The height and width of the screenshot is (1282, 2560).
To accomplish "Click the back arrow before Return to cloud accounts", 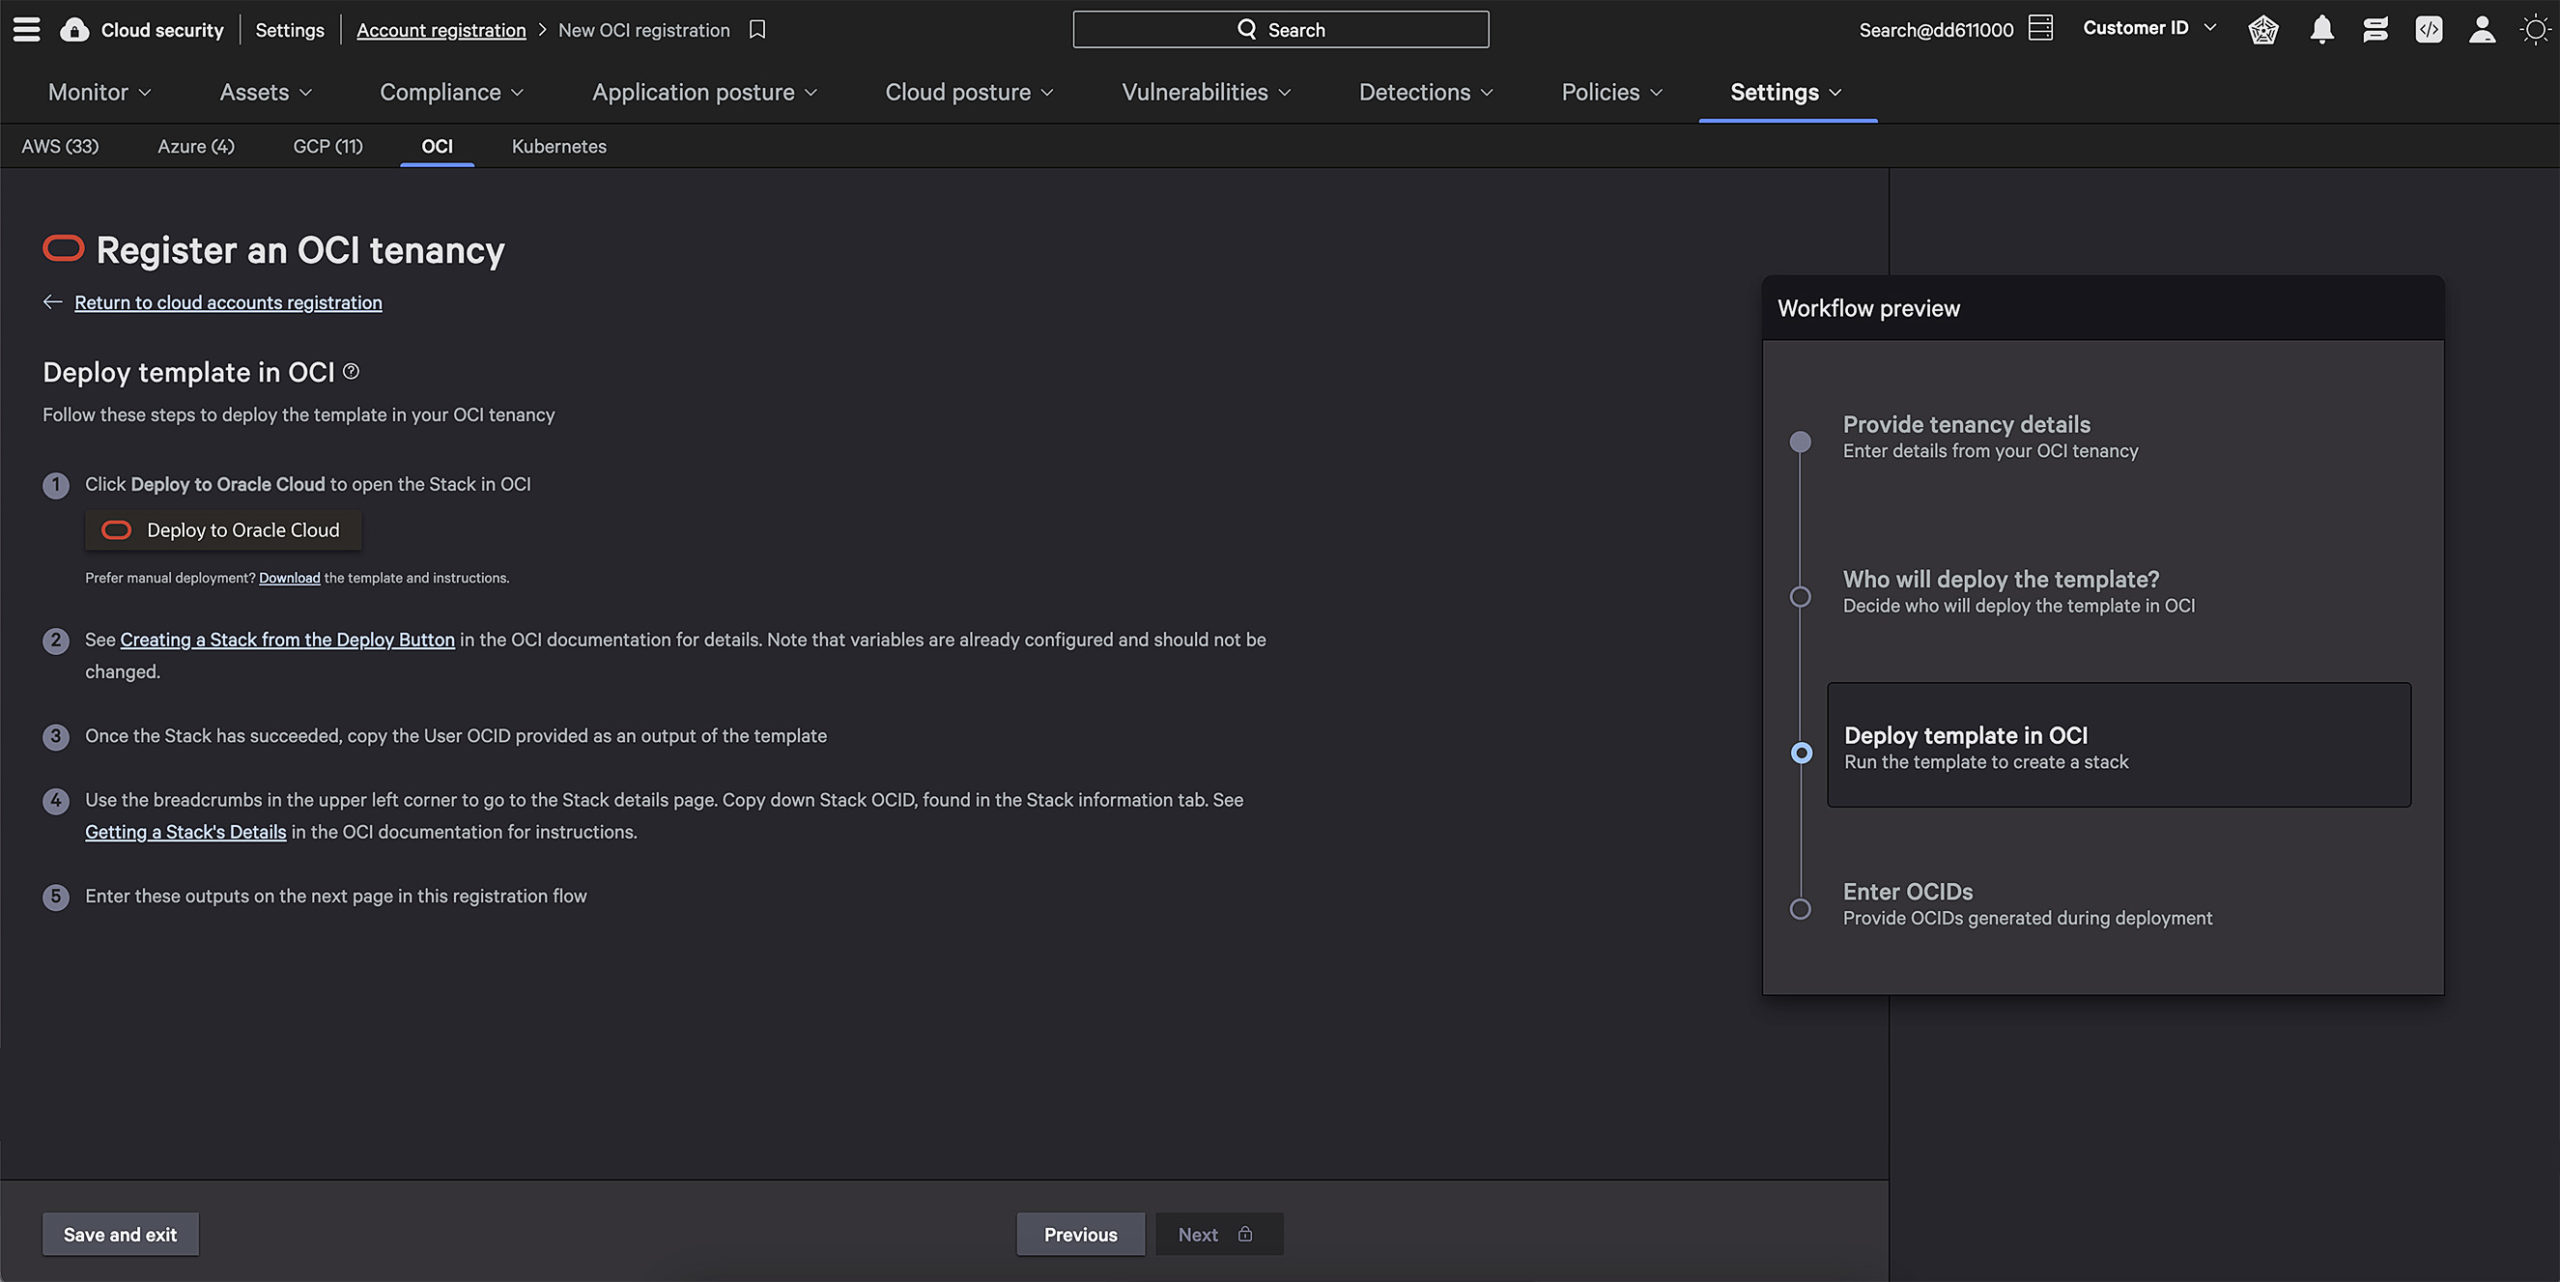I will [x=53, y=301].
